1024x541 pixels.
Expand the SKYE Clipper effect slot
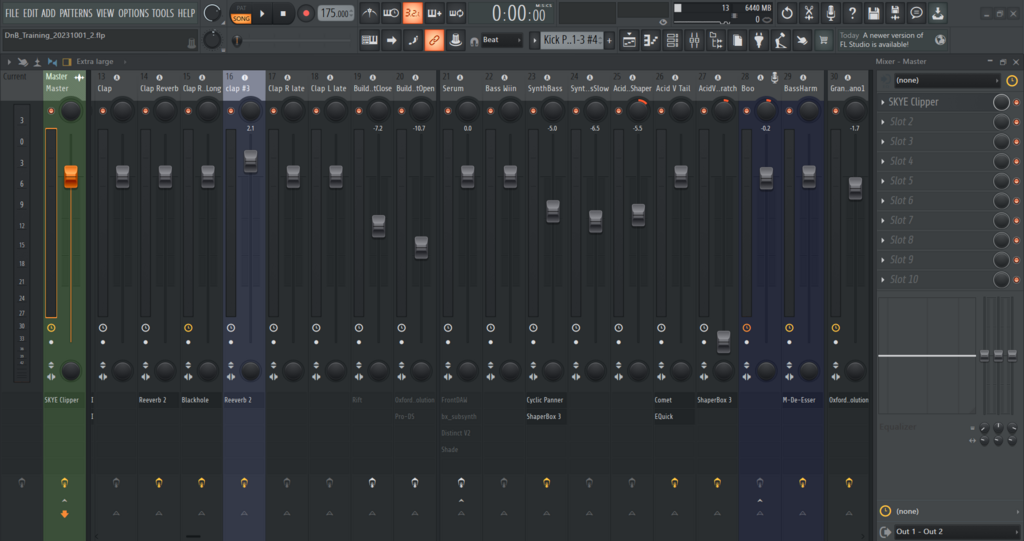883,102
